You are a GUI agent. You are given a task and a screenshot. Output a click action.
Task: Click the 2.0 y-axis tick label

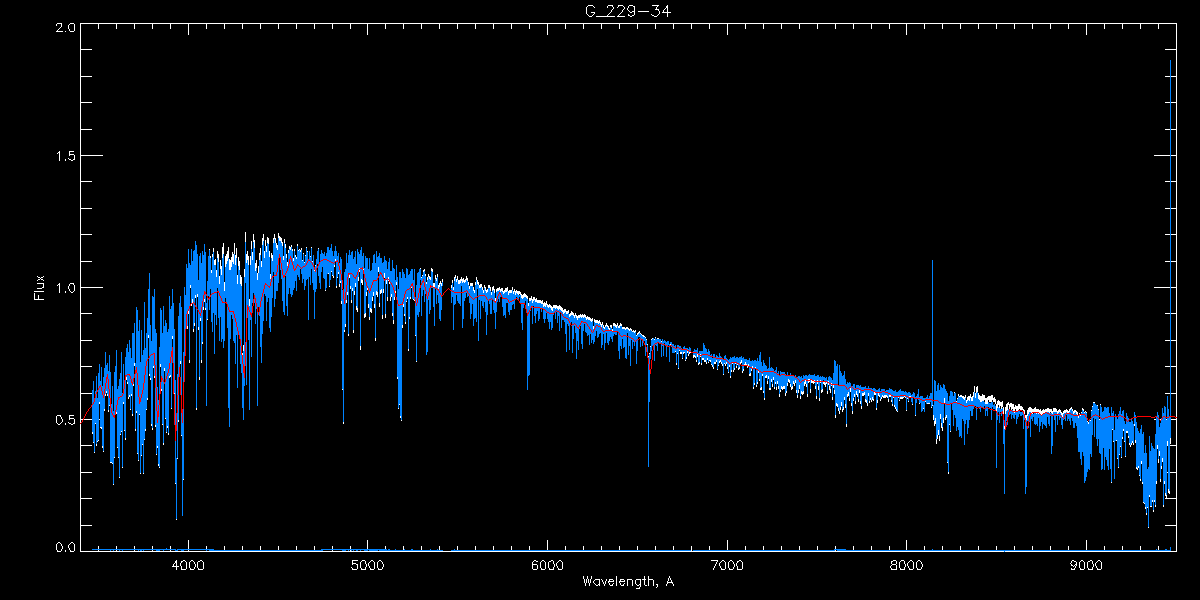pos(64,28)
